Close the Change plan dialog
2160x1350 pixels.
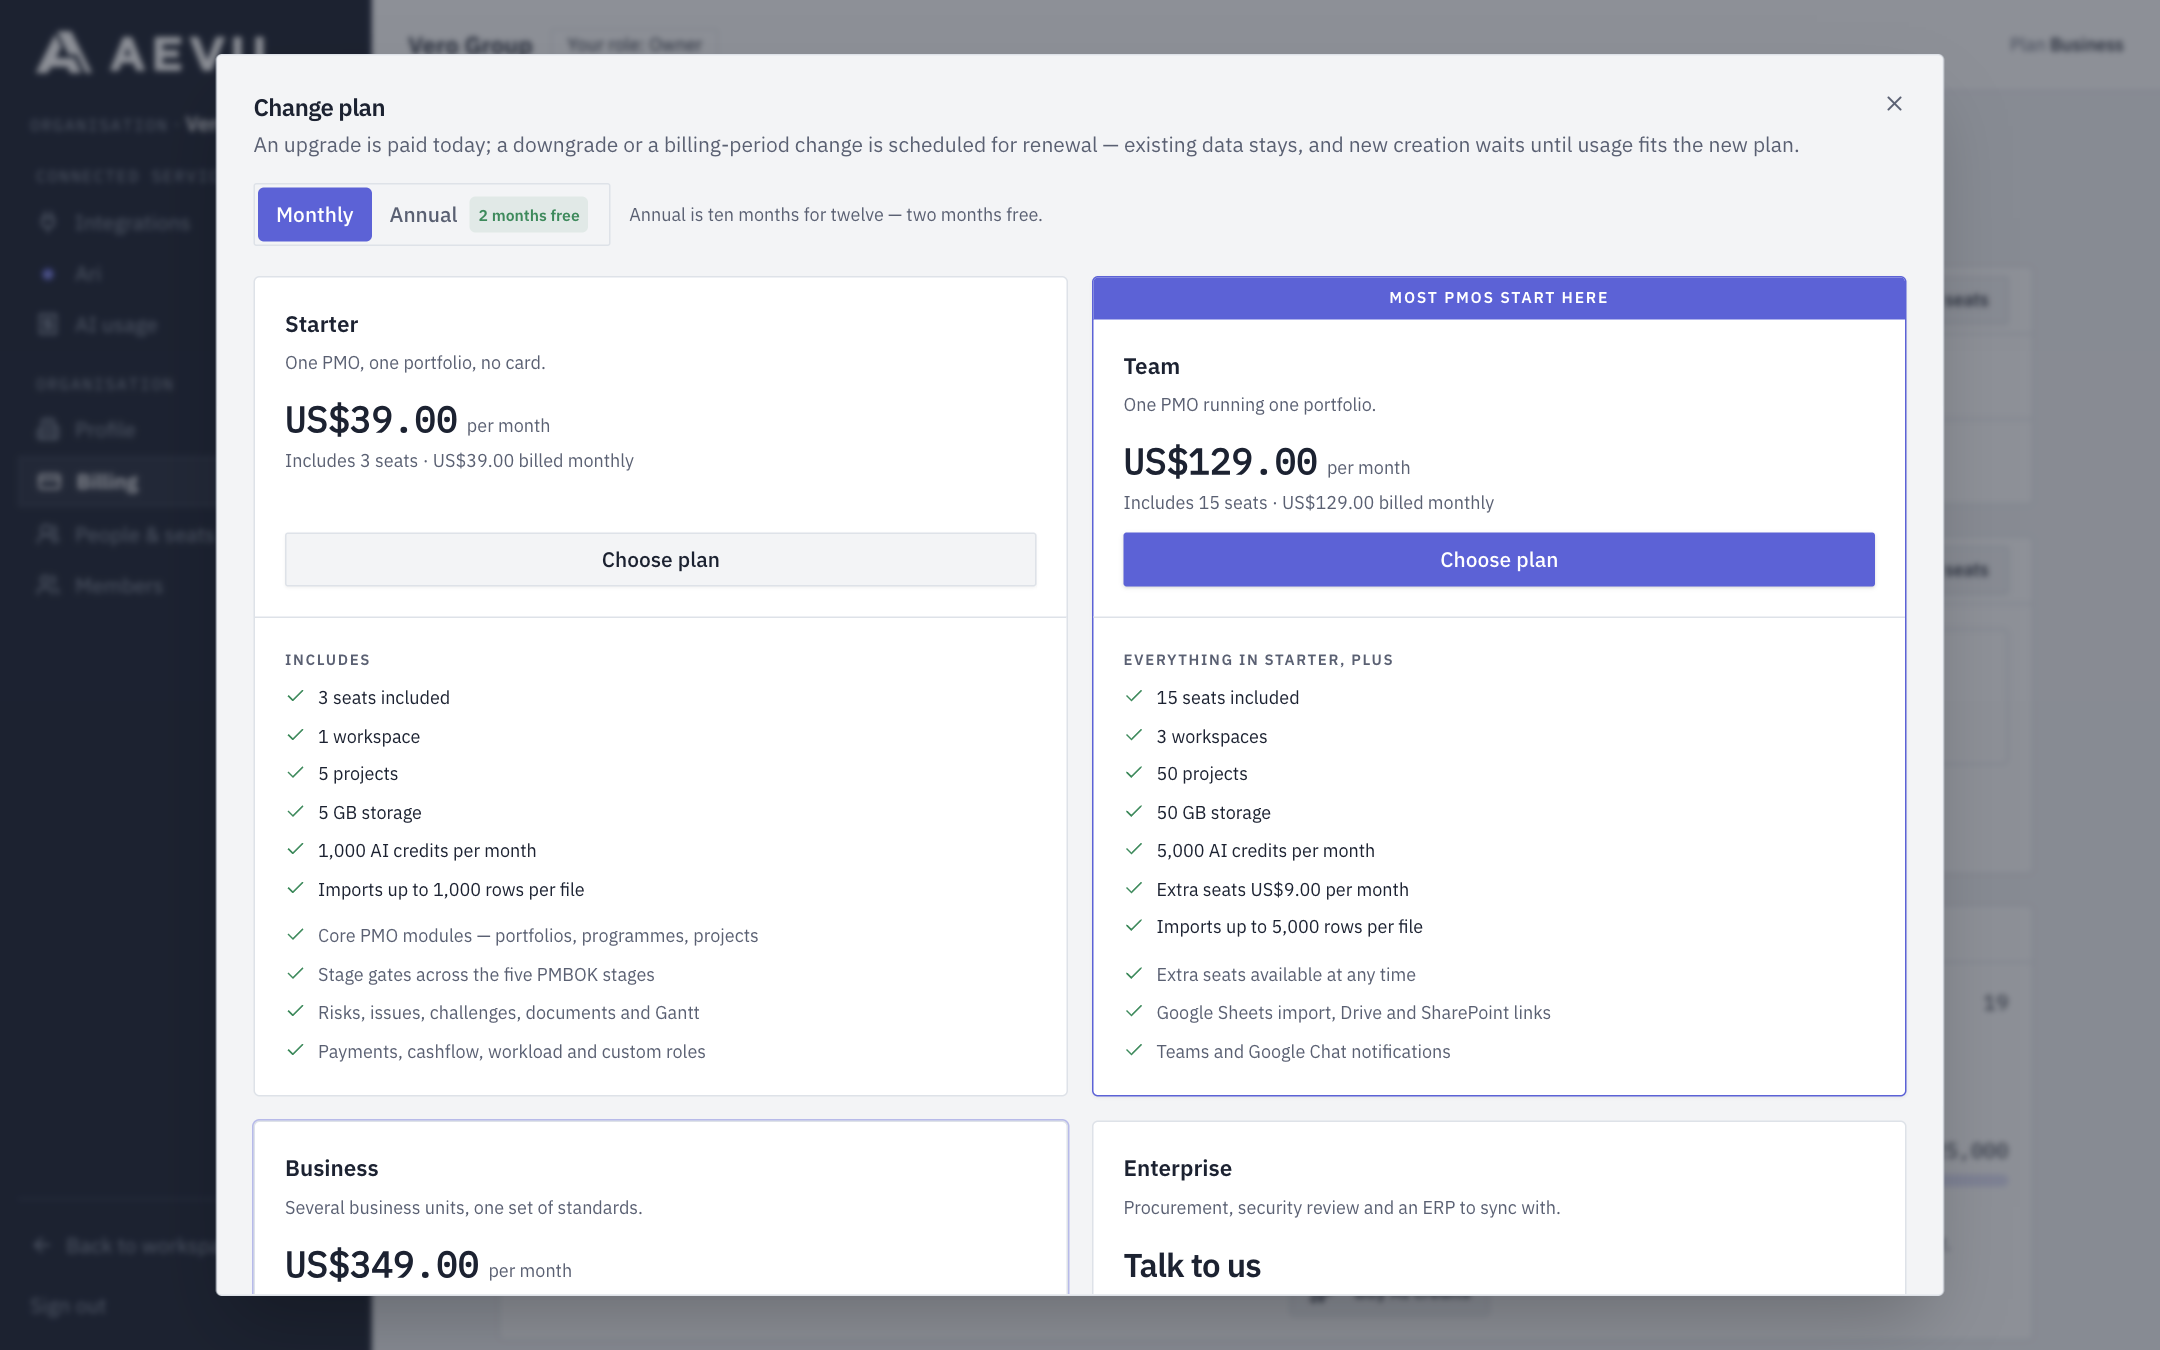(1893, 104)
